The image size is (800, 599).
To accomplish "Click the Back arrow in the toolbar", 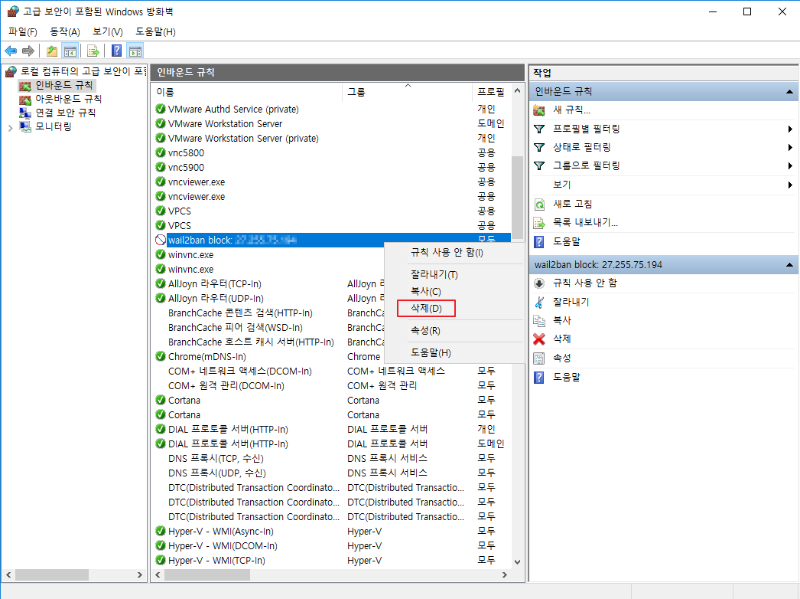I will tap(11, 51).
